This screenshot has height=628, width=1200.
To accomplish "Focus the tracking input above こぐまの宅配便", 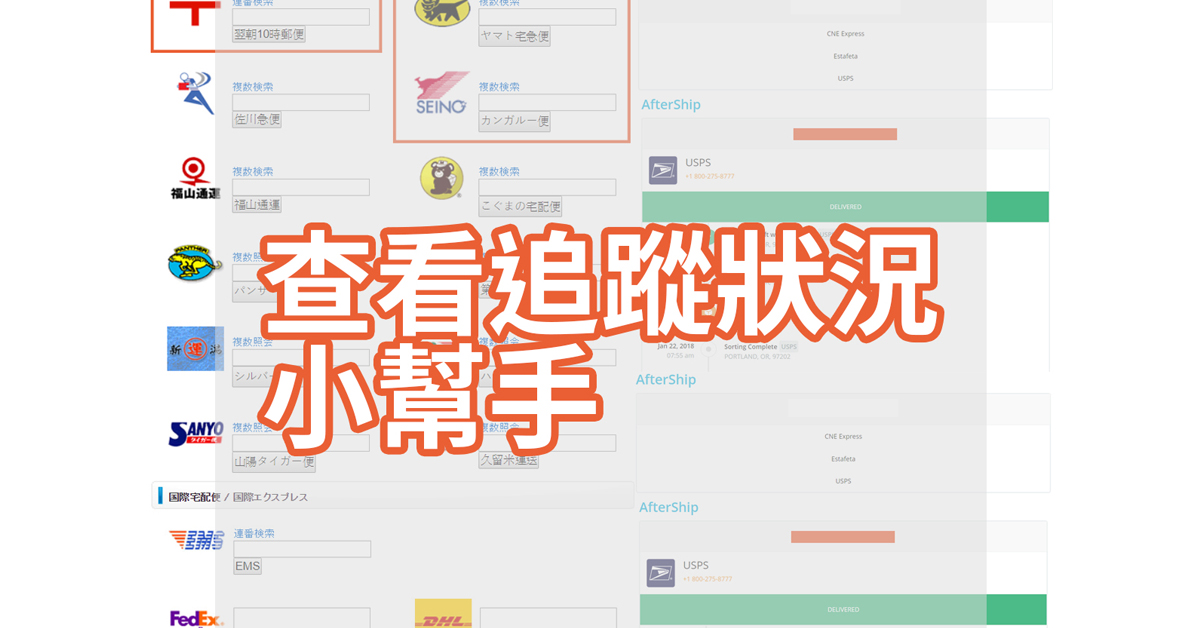I will [x=547, y=187].
